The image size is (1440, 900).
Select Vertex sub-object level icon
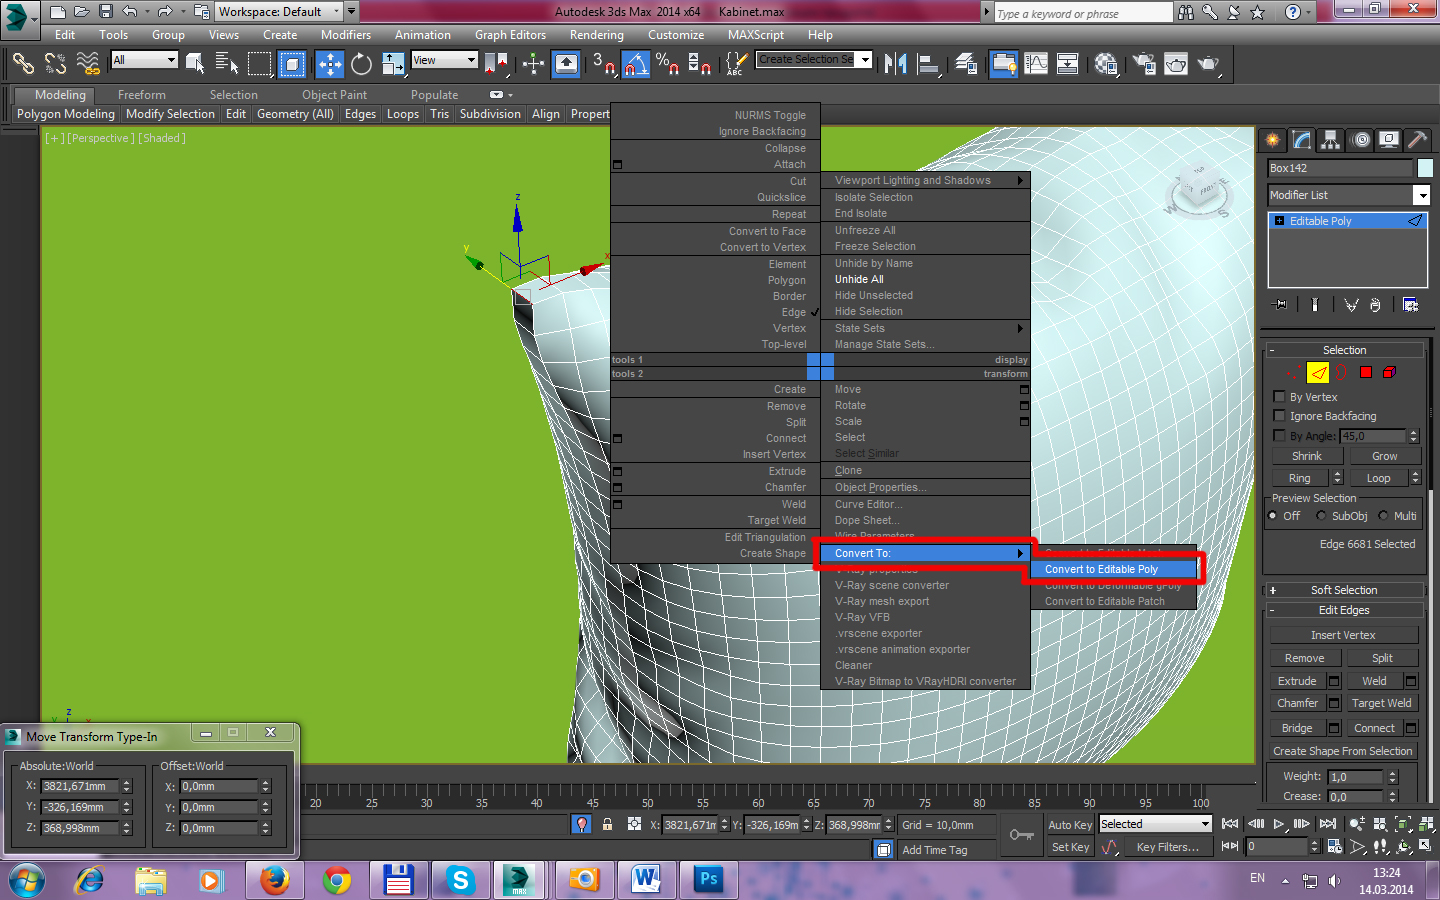click(1295, 373)
